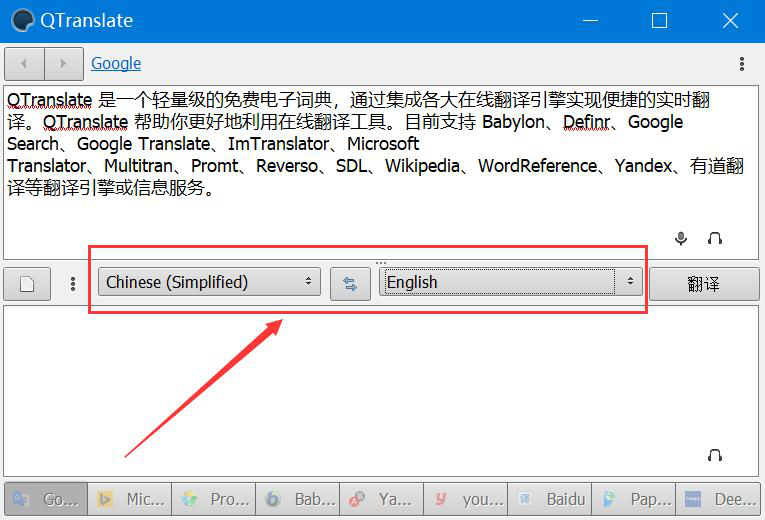
Task: Listen to translation with lower headphones icon
Action: click(x=715, y=456)
